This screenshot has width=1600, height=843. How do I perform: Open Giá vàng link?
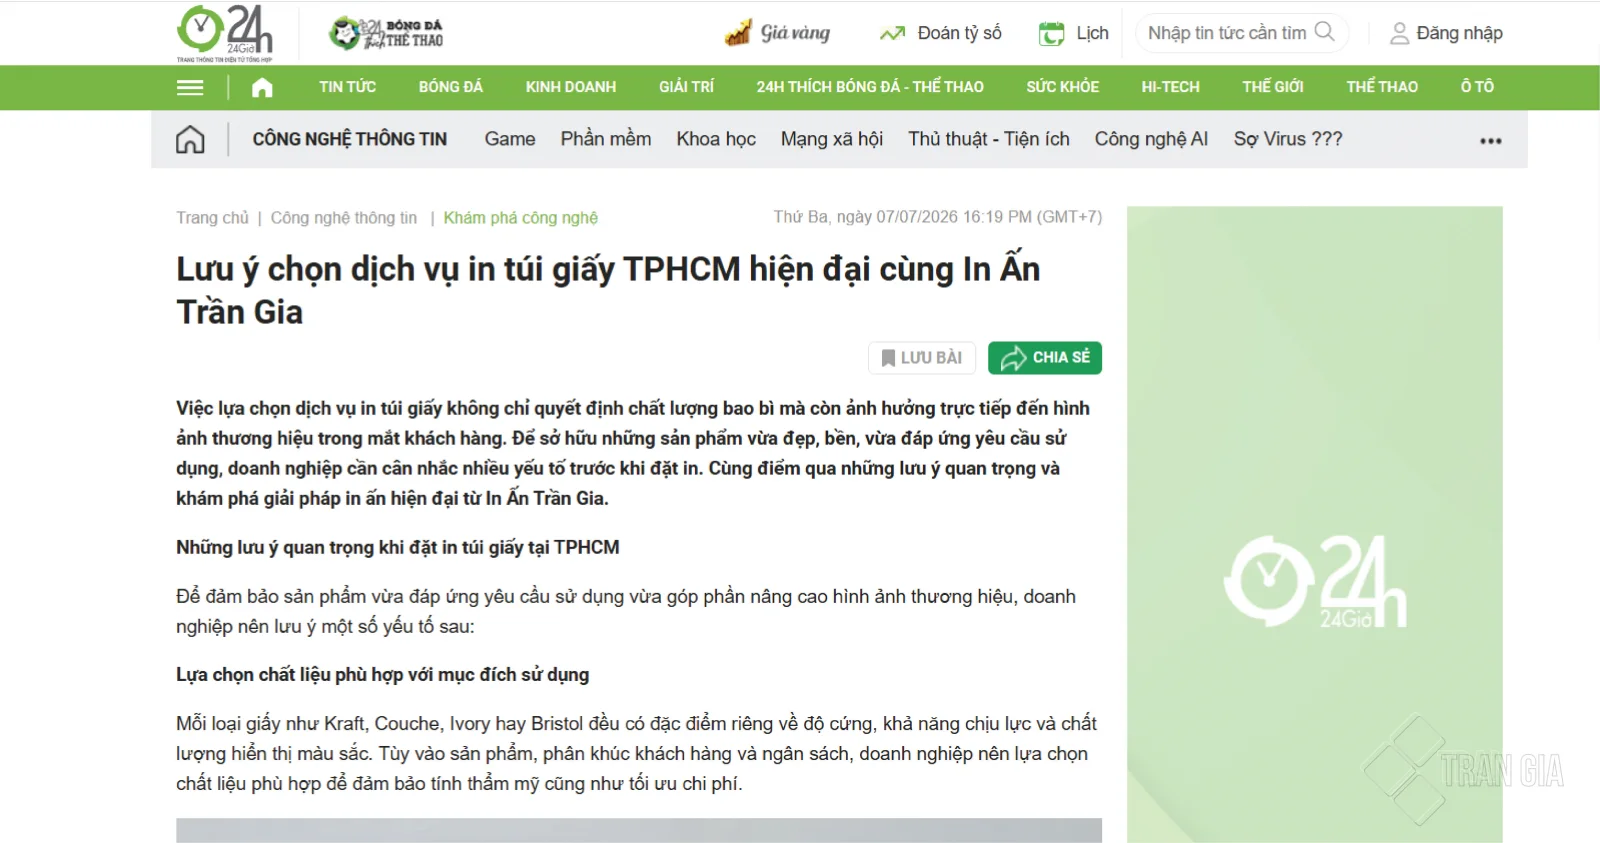[x=795, y=33]
